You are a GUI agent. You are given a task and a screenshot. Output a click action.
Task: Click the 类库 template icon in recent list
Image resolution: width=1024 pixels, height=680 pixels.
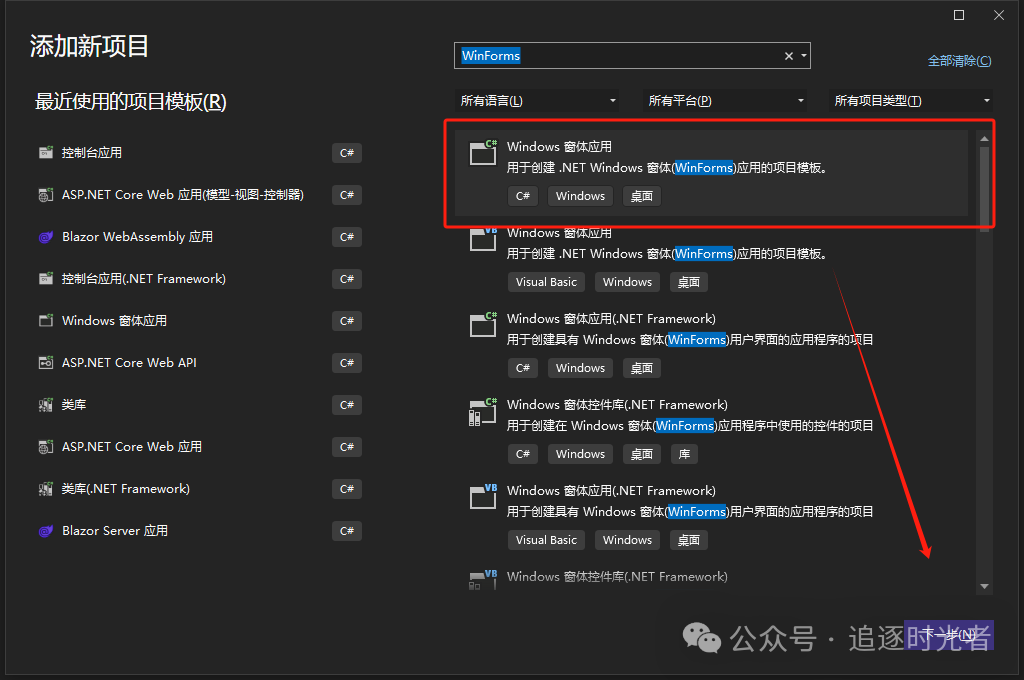pyautogui.click(x=45, y=405)
